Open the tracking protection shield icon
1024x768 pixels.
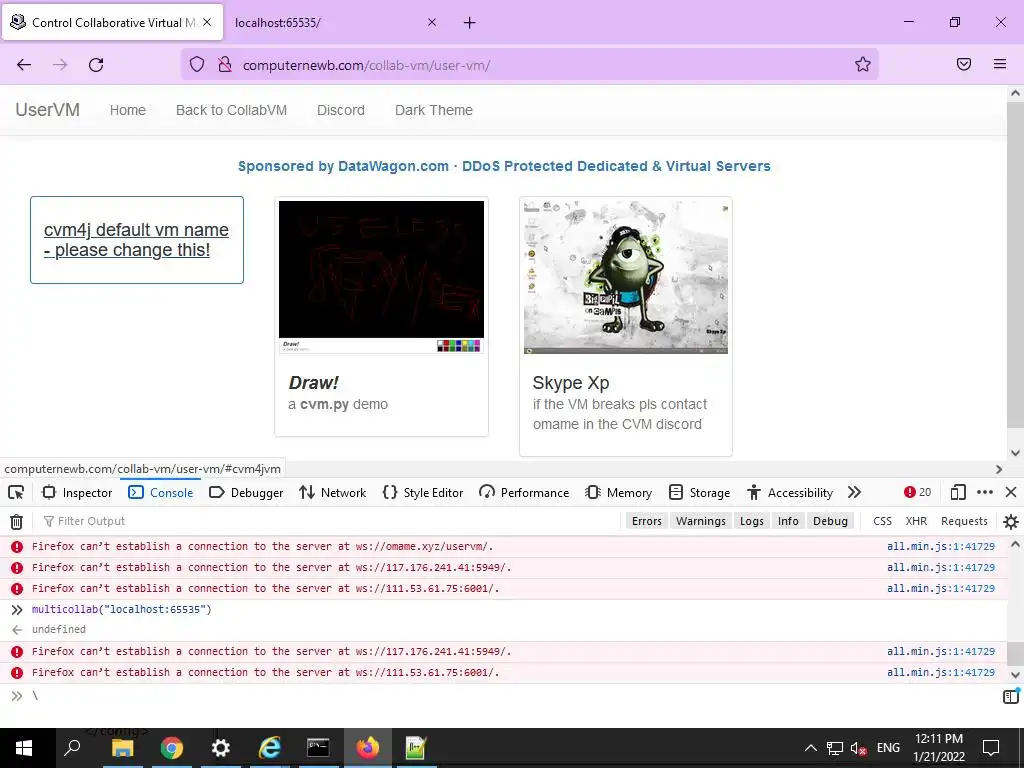click(197, 64)
